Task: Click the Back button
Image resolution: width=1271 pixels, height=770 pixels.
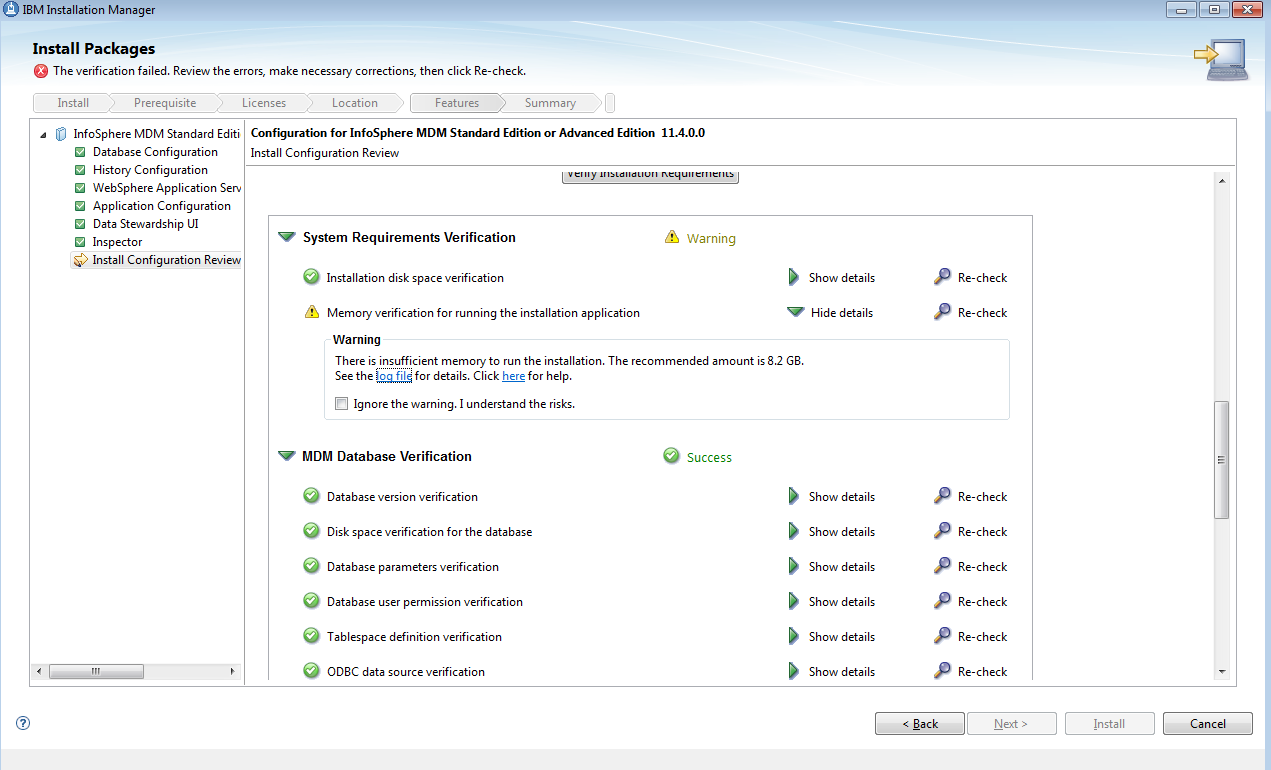Action: point(920,723)
